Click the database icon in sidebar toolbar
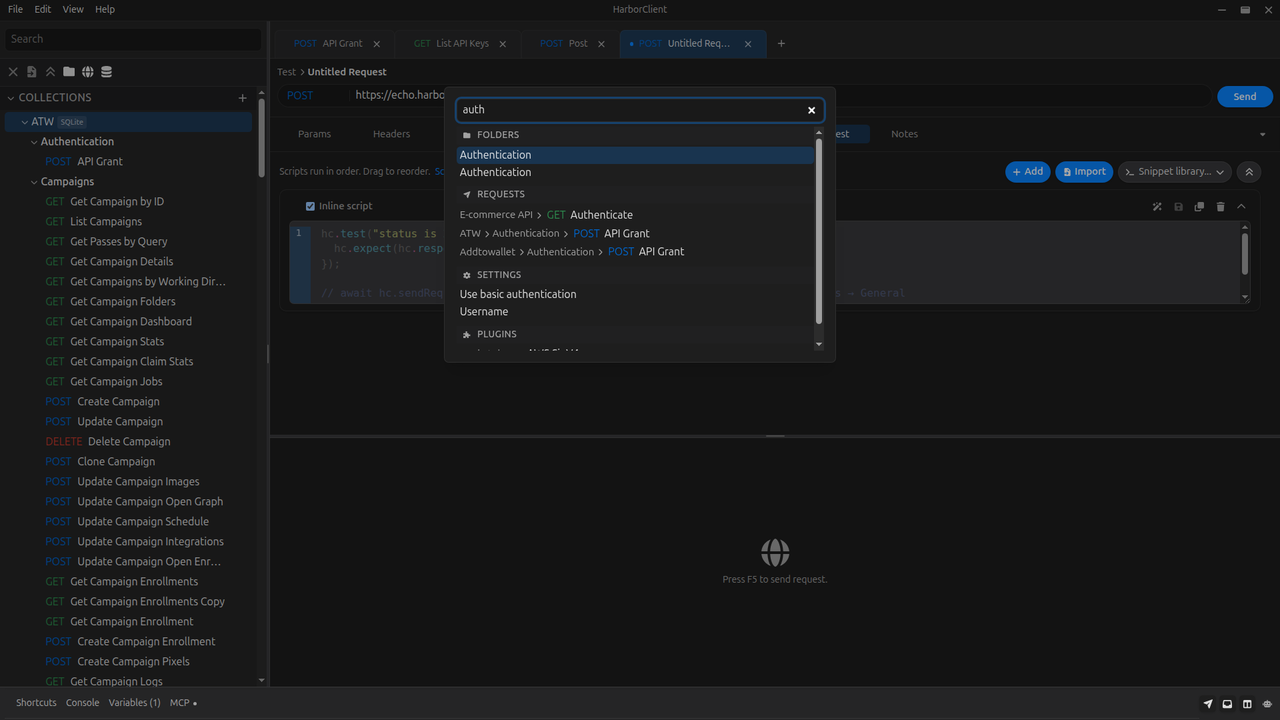This screenshot has height=720, width=1280. coord(107,72)
